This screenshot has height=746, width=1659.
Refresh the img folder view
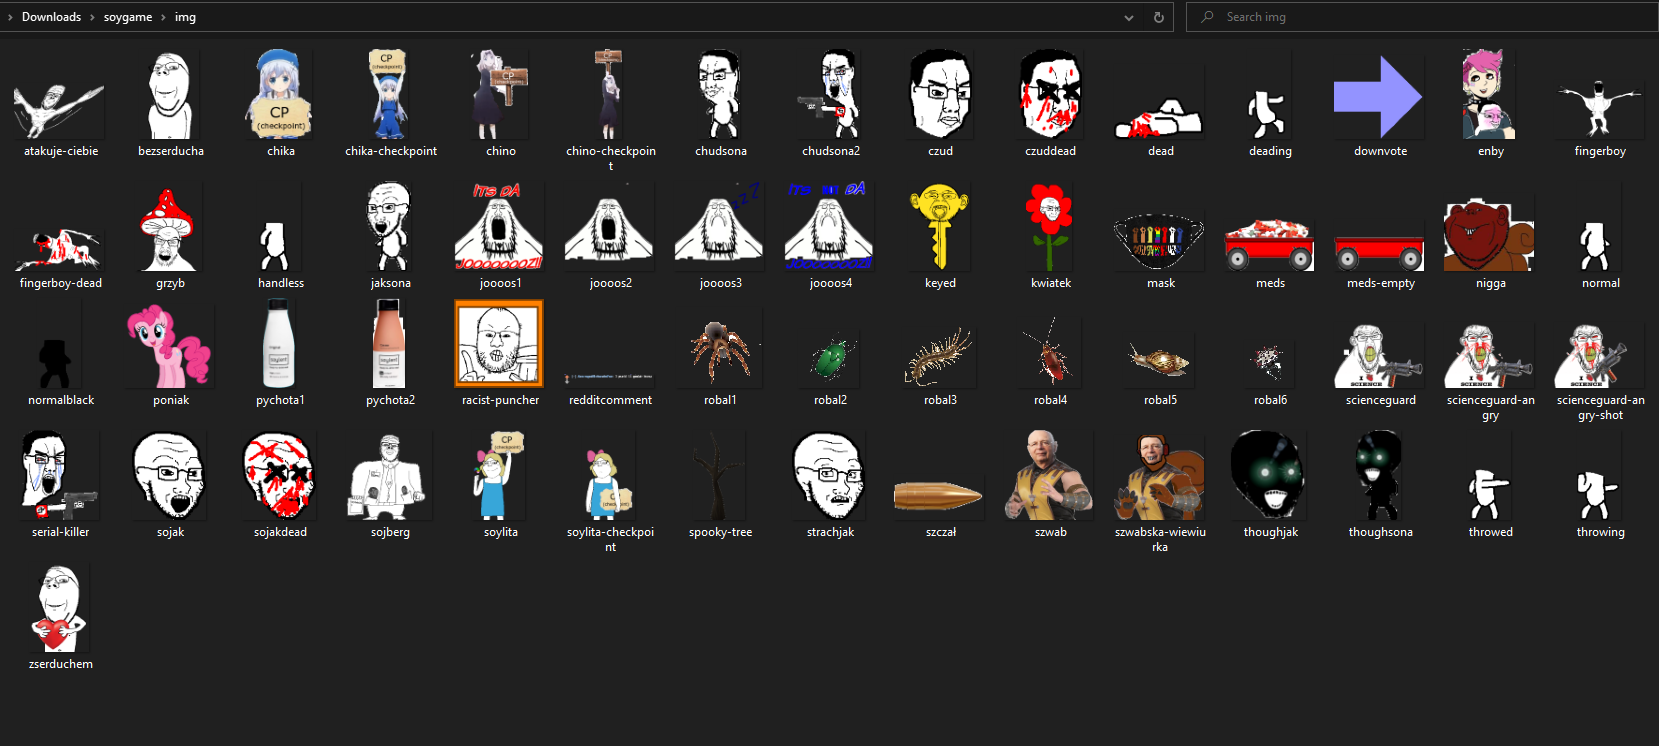click(1159, 17)
